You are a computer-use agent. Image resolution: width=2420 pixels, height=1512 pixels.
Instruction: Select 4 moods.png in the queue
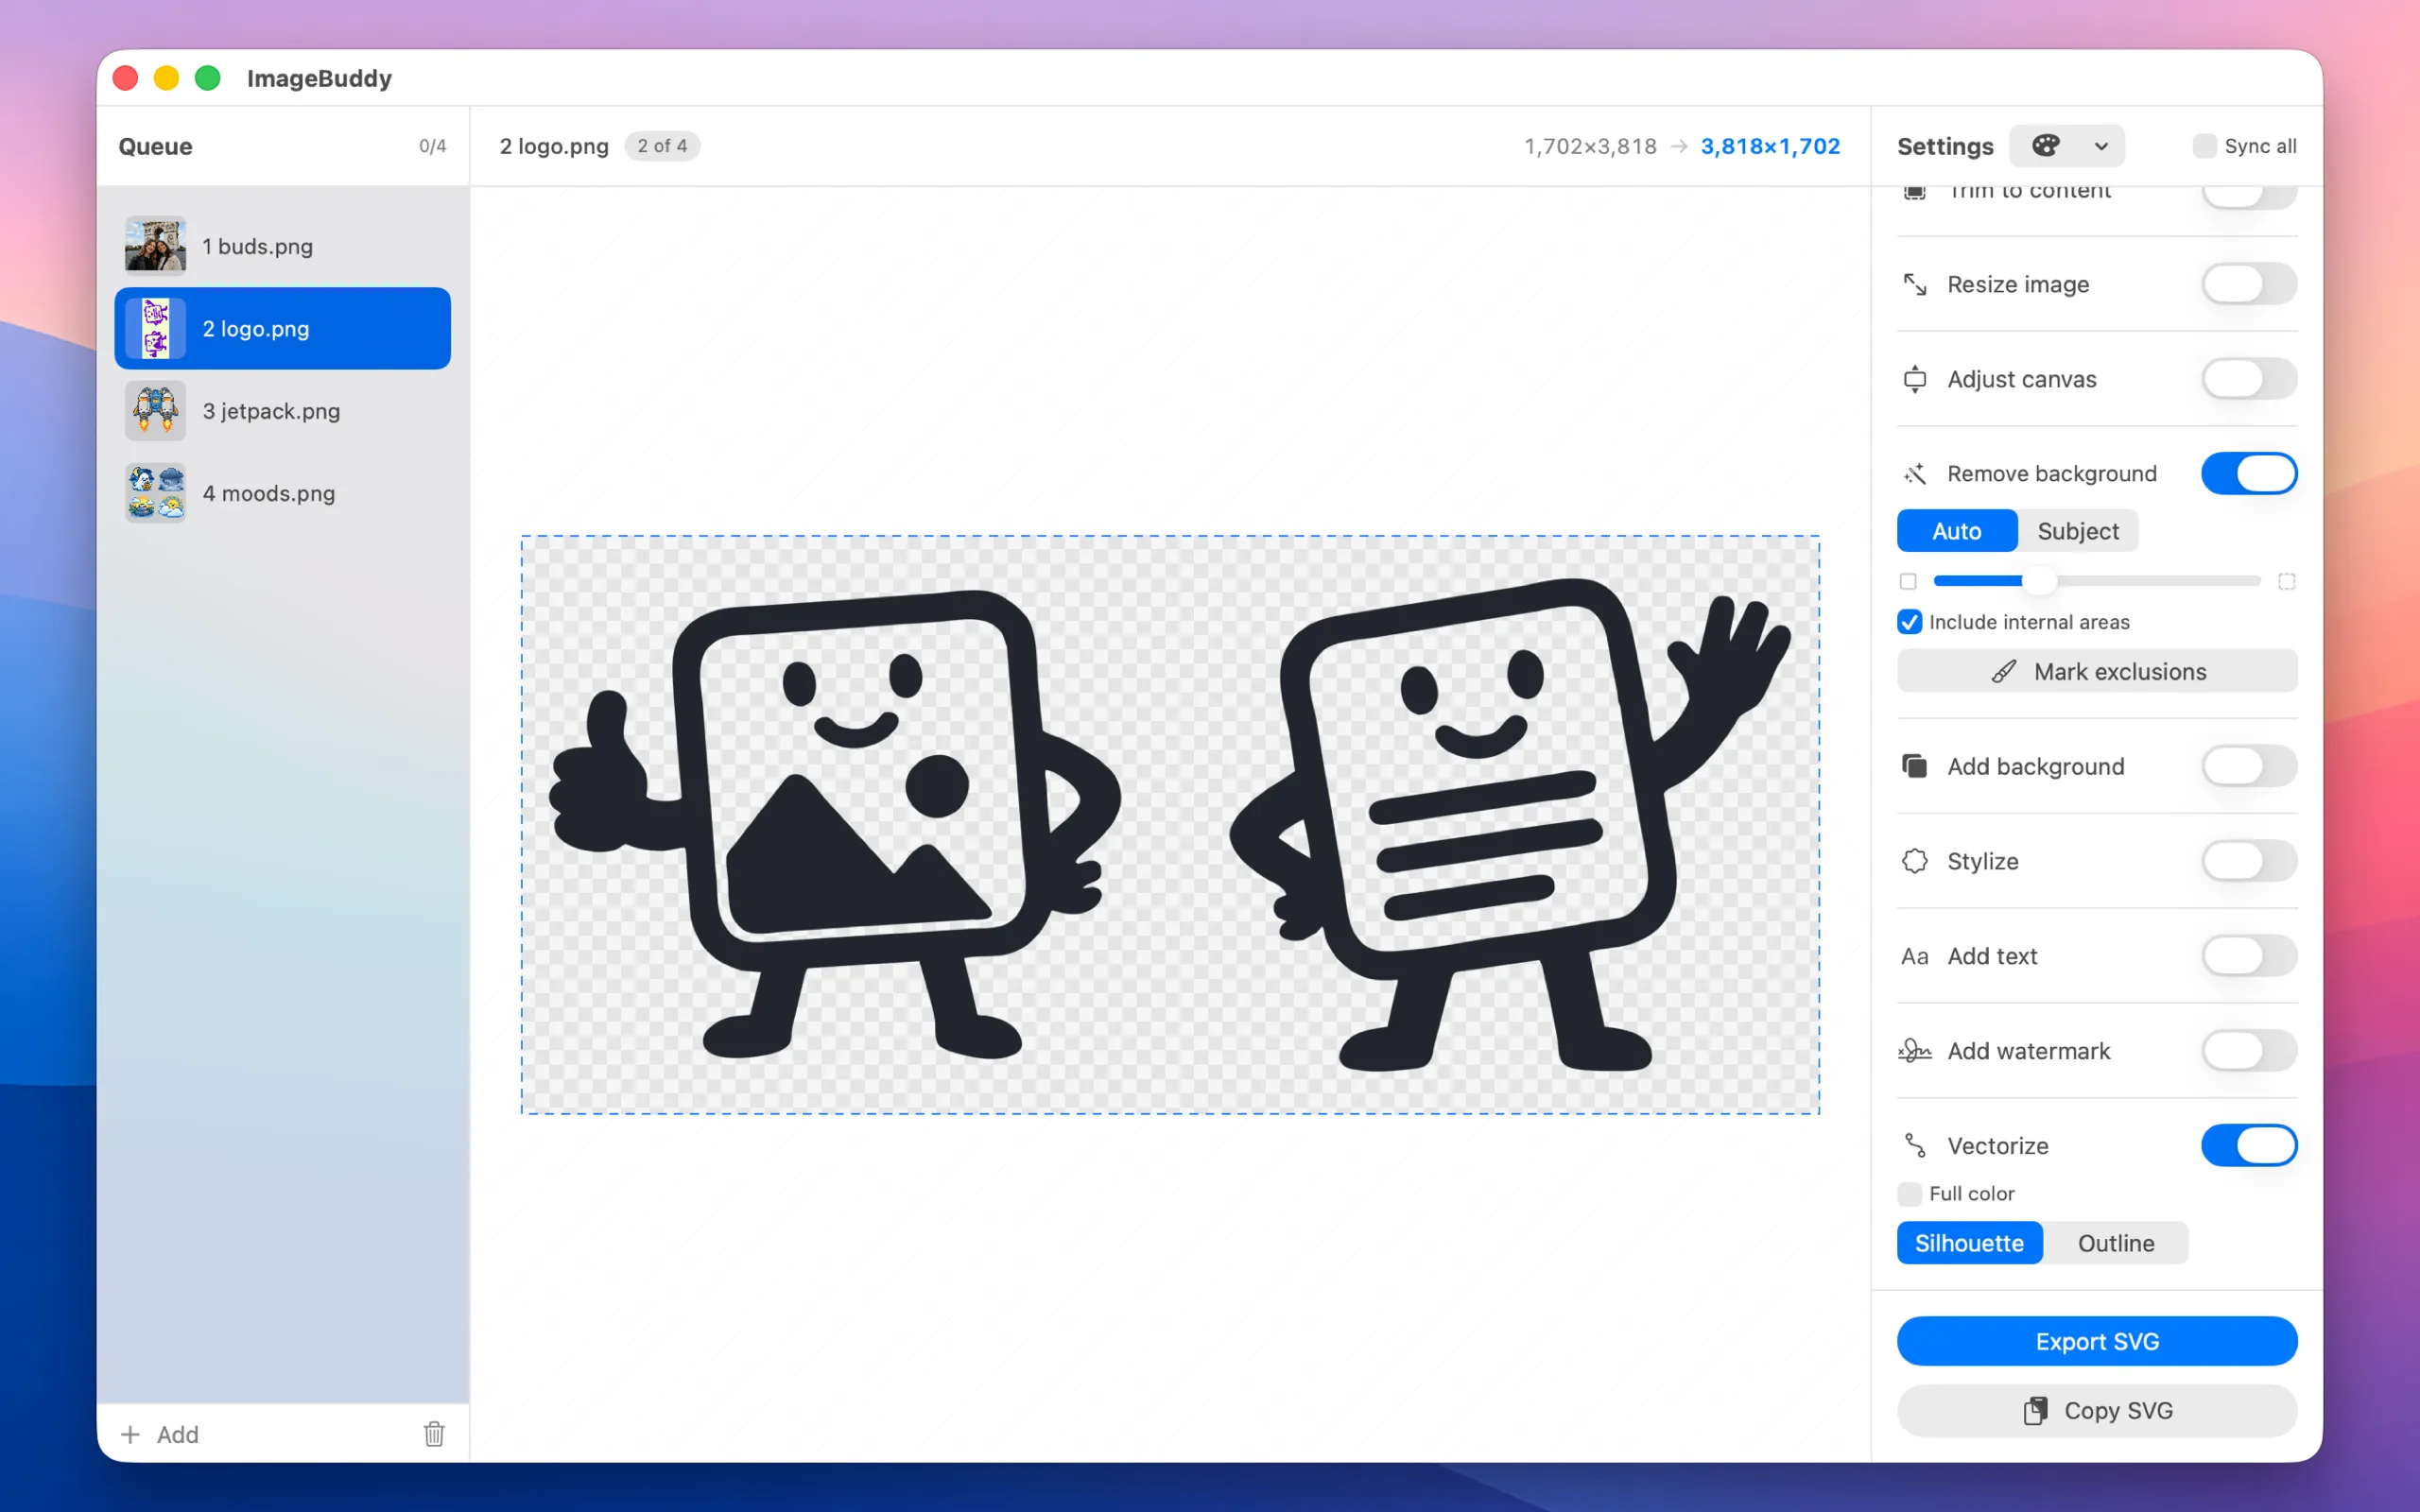(x=282, y=493)
